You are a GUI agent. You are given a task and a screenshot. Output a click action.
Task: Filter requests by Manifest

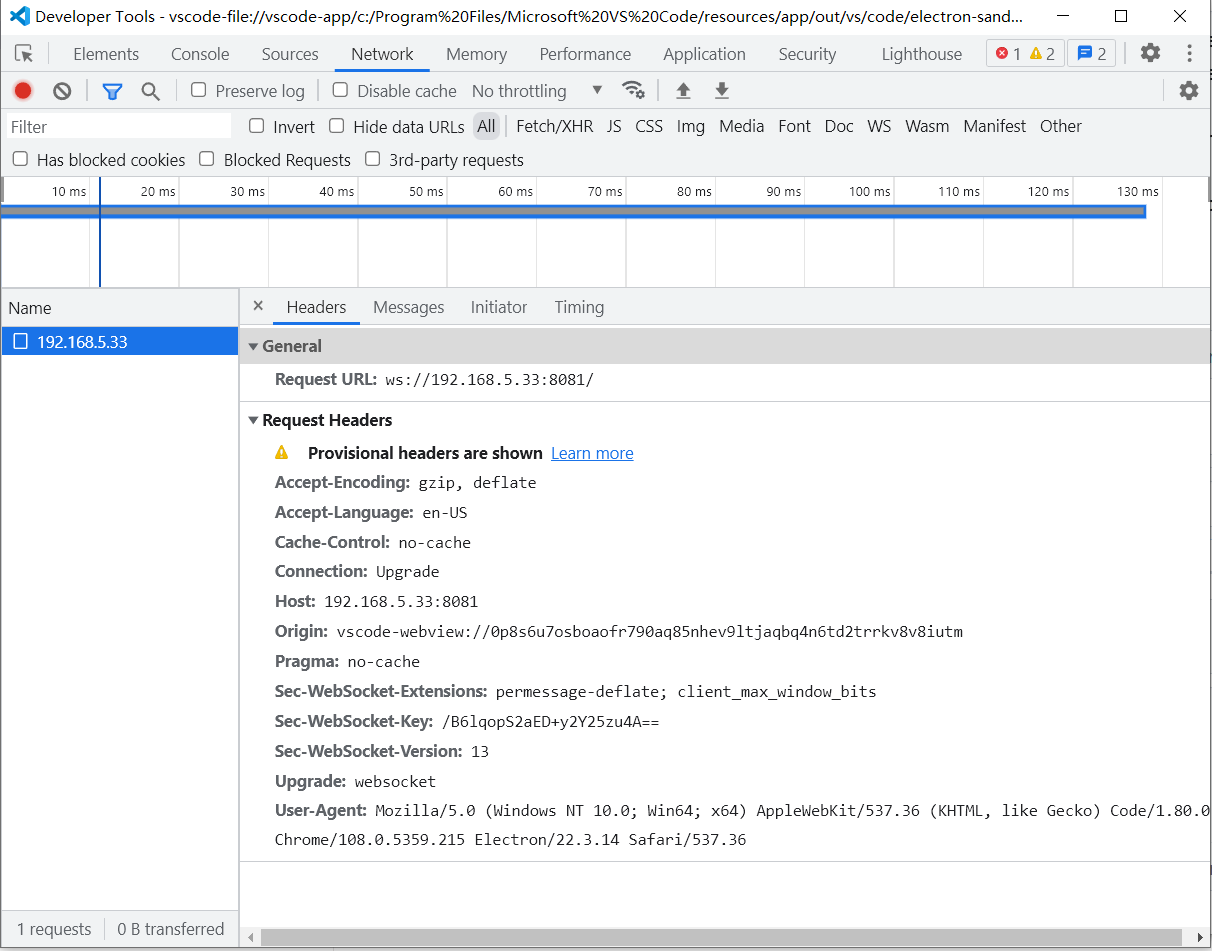click(x=994, y=126)
